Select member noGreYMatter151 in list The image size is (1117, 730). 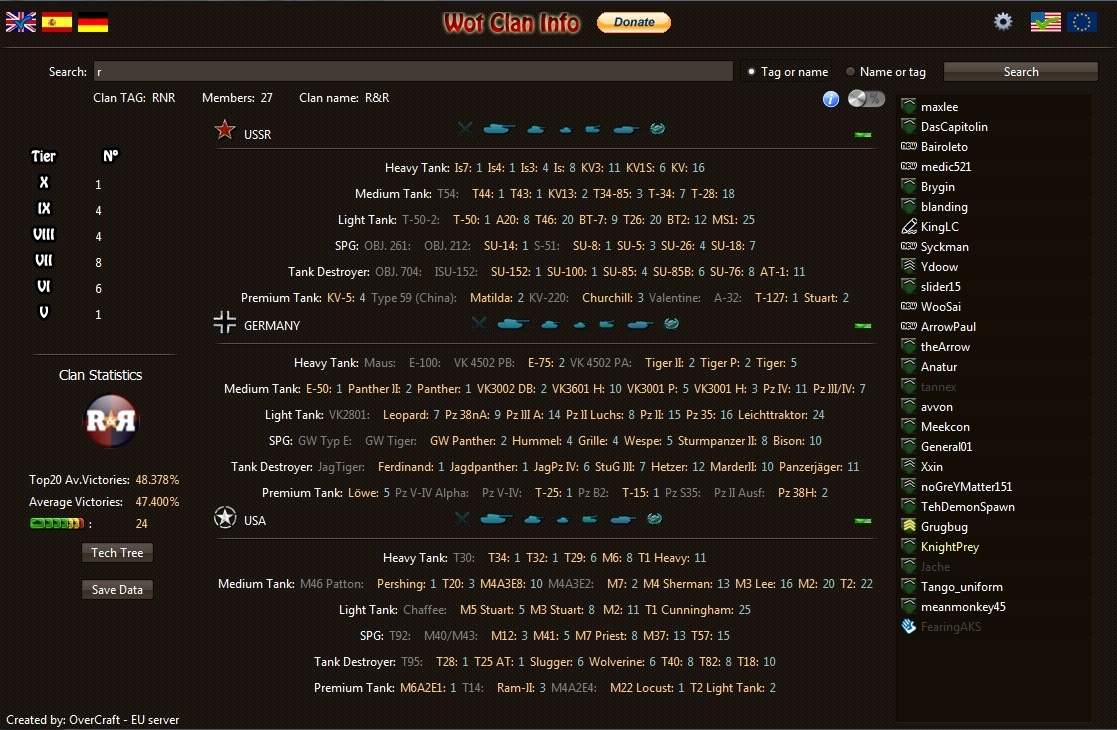tap(966, 486)
